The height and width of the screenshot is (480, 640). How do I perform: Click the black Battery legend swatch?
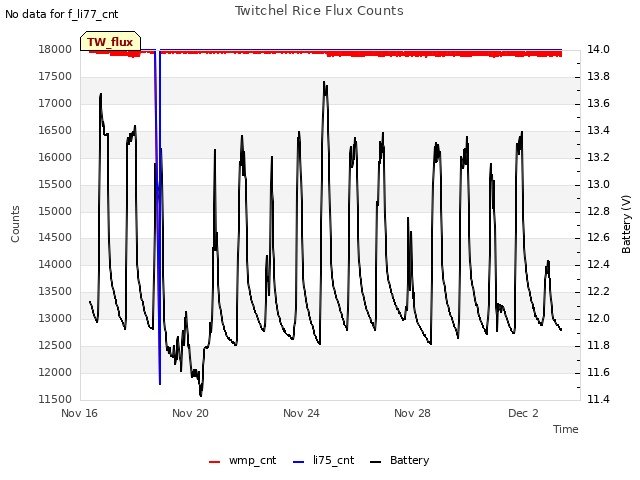tap(375, 462)
